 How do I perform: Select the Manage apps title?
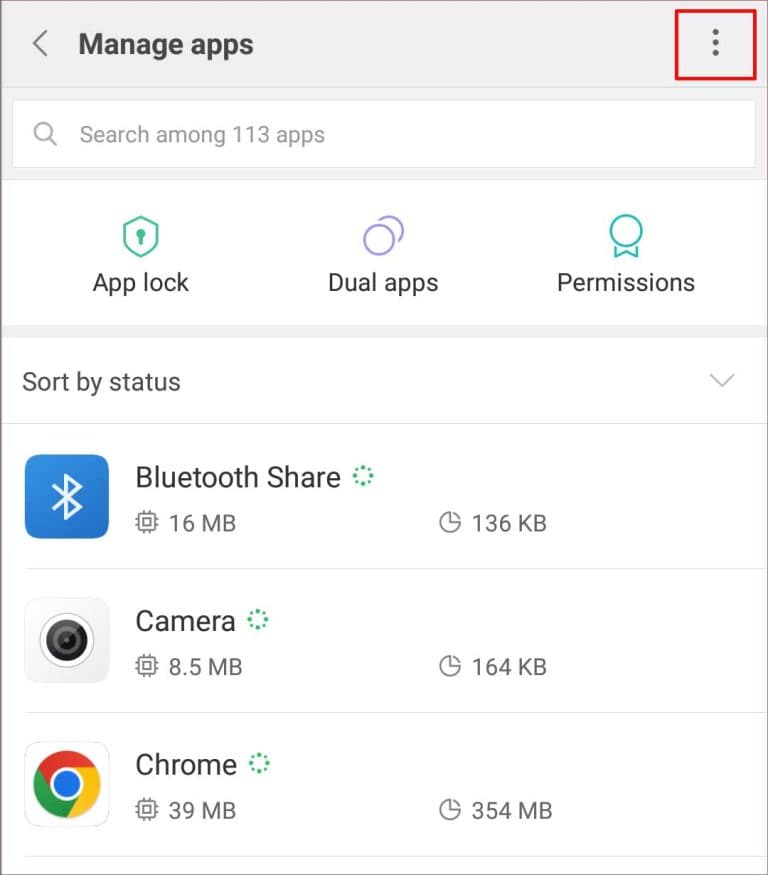click(166, 44)
